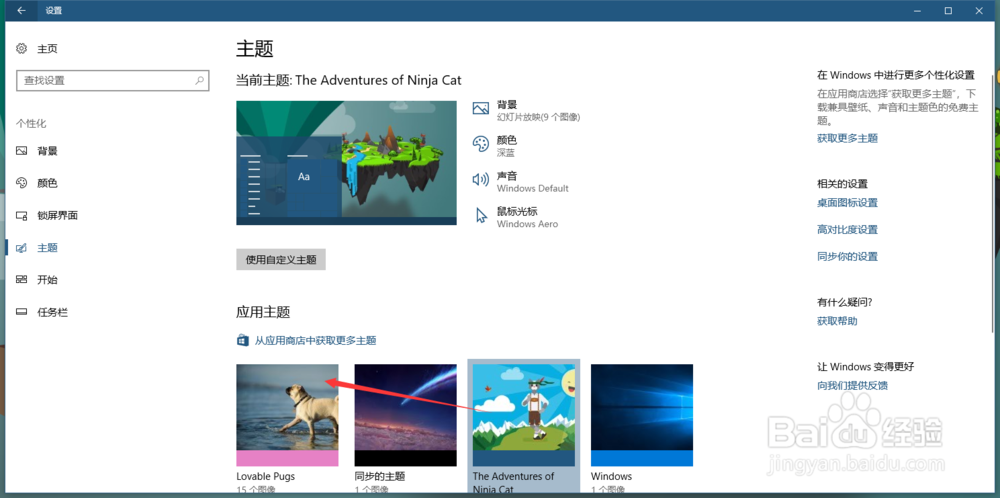Apply the 同步的主题 thumbnail
This screenshot has width=1000, height=498.
tap(406, 415)
